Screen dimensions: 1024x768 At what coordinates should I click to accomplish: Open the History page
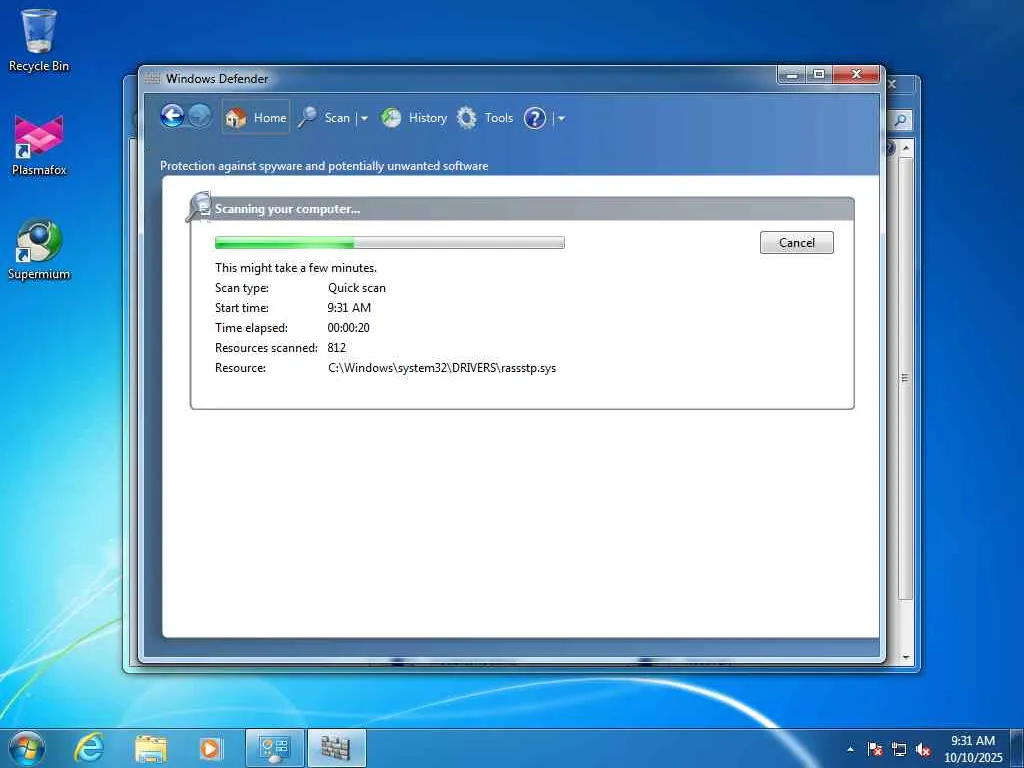click(x=413, y=118)
